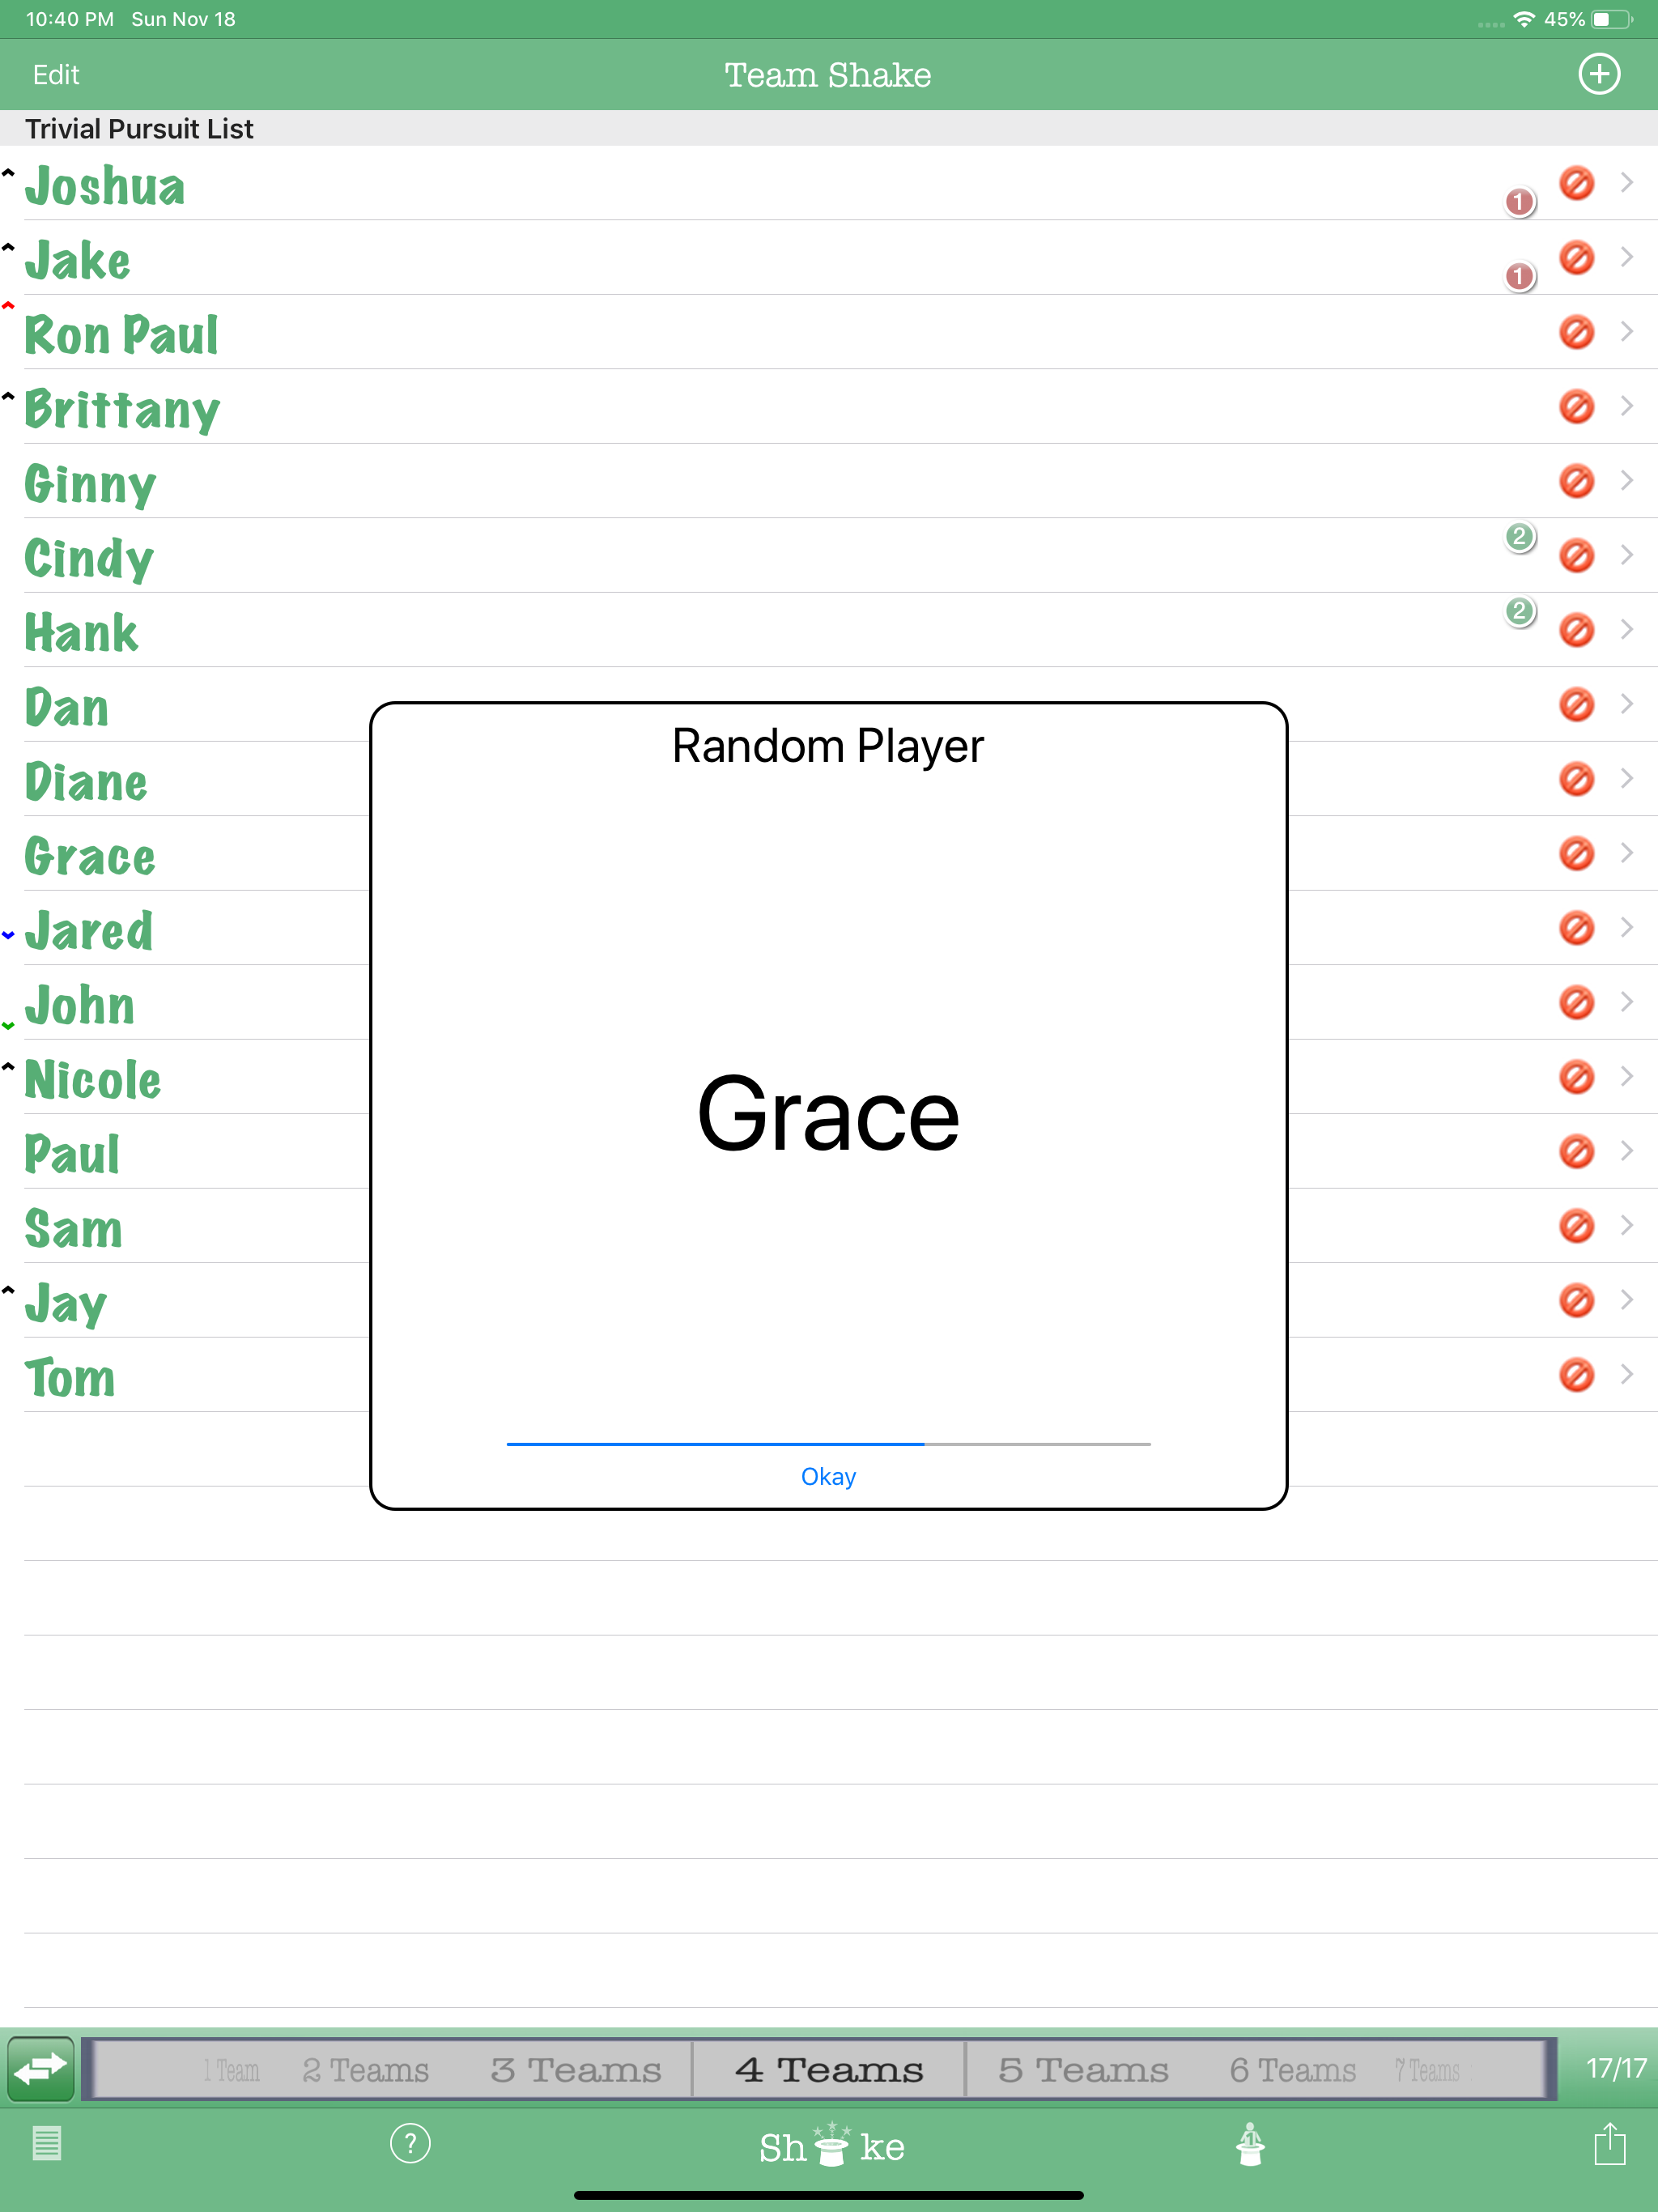
Task: Open the help question mark icon
Action: pos(410,2143)
